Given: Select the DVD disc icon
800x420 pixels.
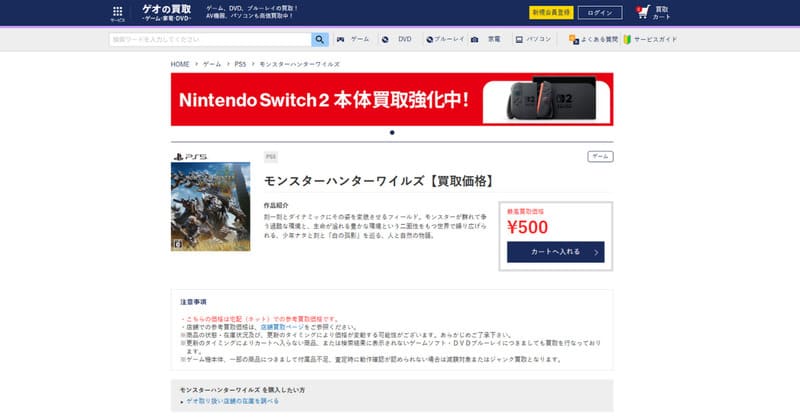Looking at the screenshot, I should (x=385, y=39).
